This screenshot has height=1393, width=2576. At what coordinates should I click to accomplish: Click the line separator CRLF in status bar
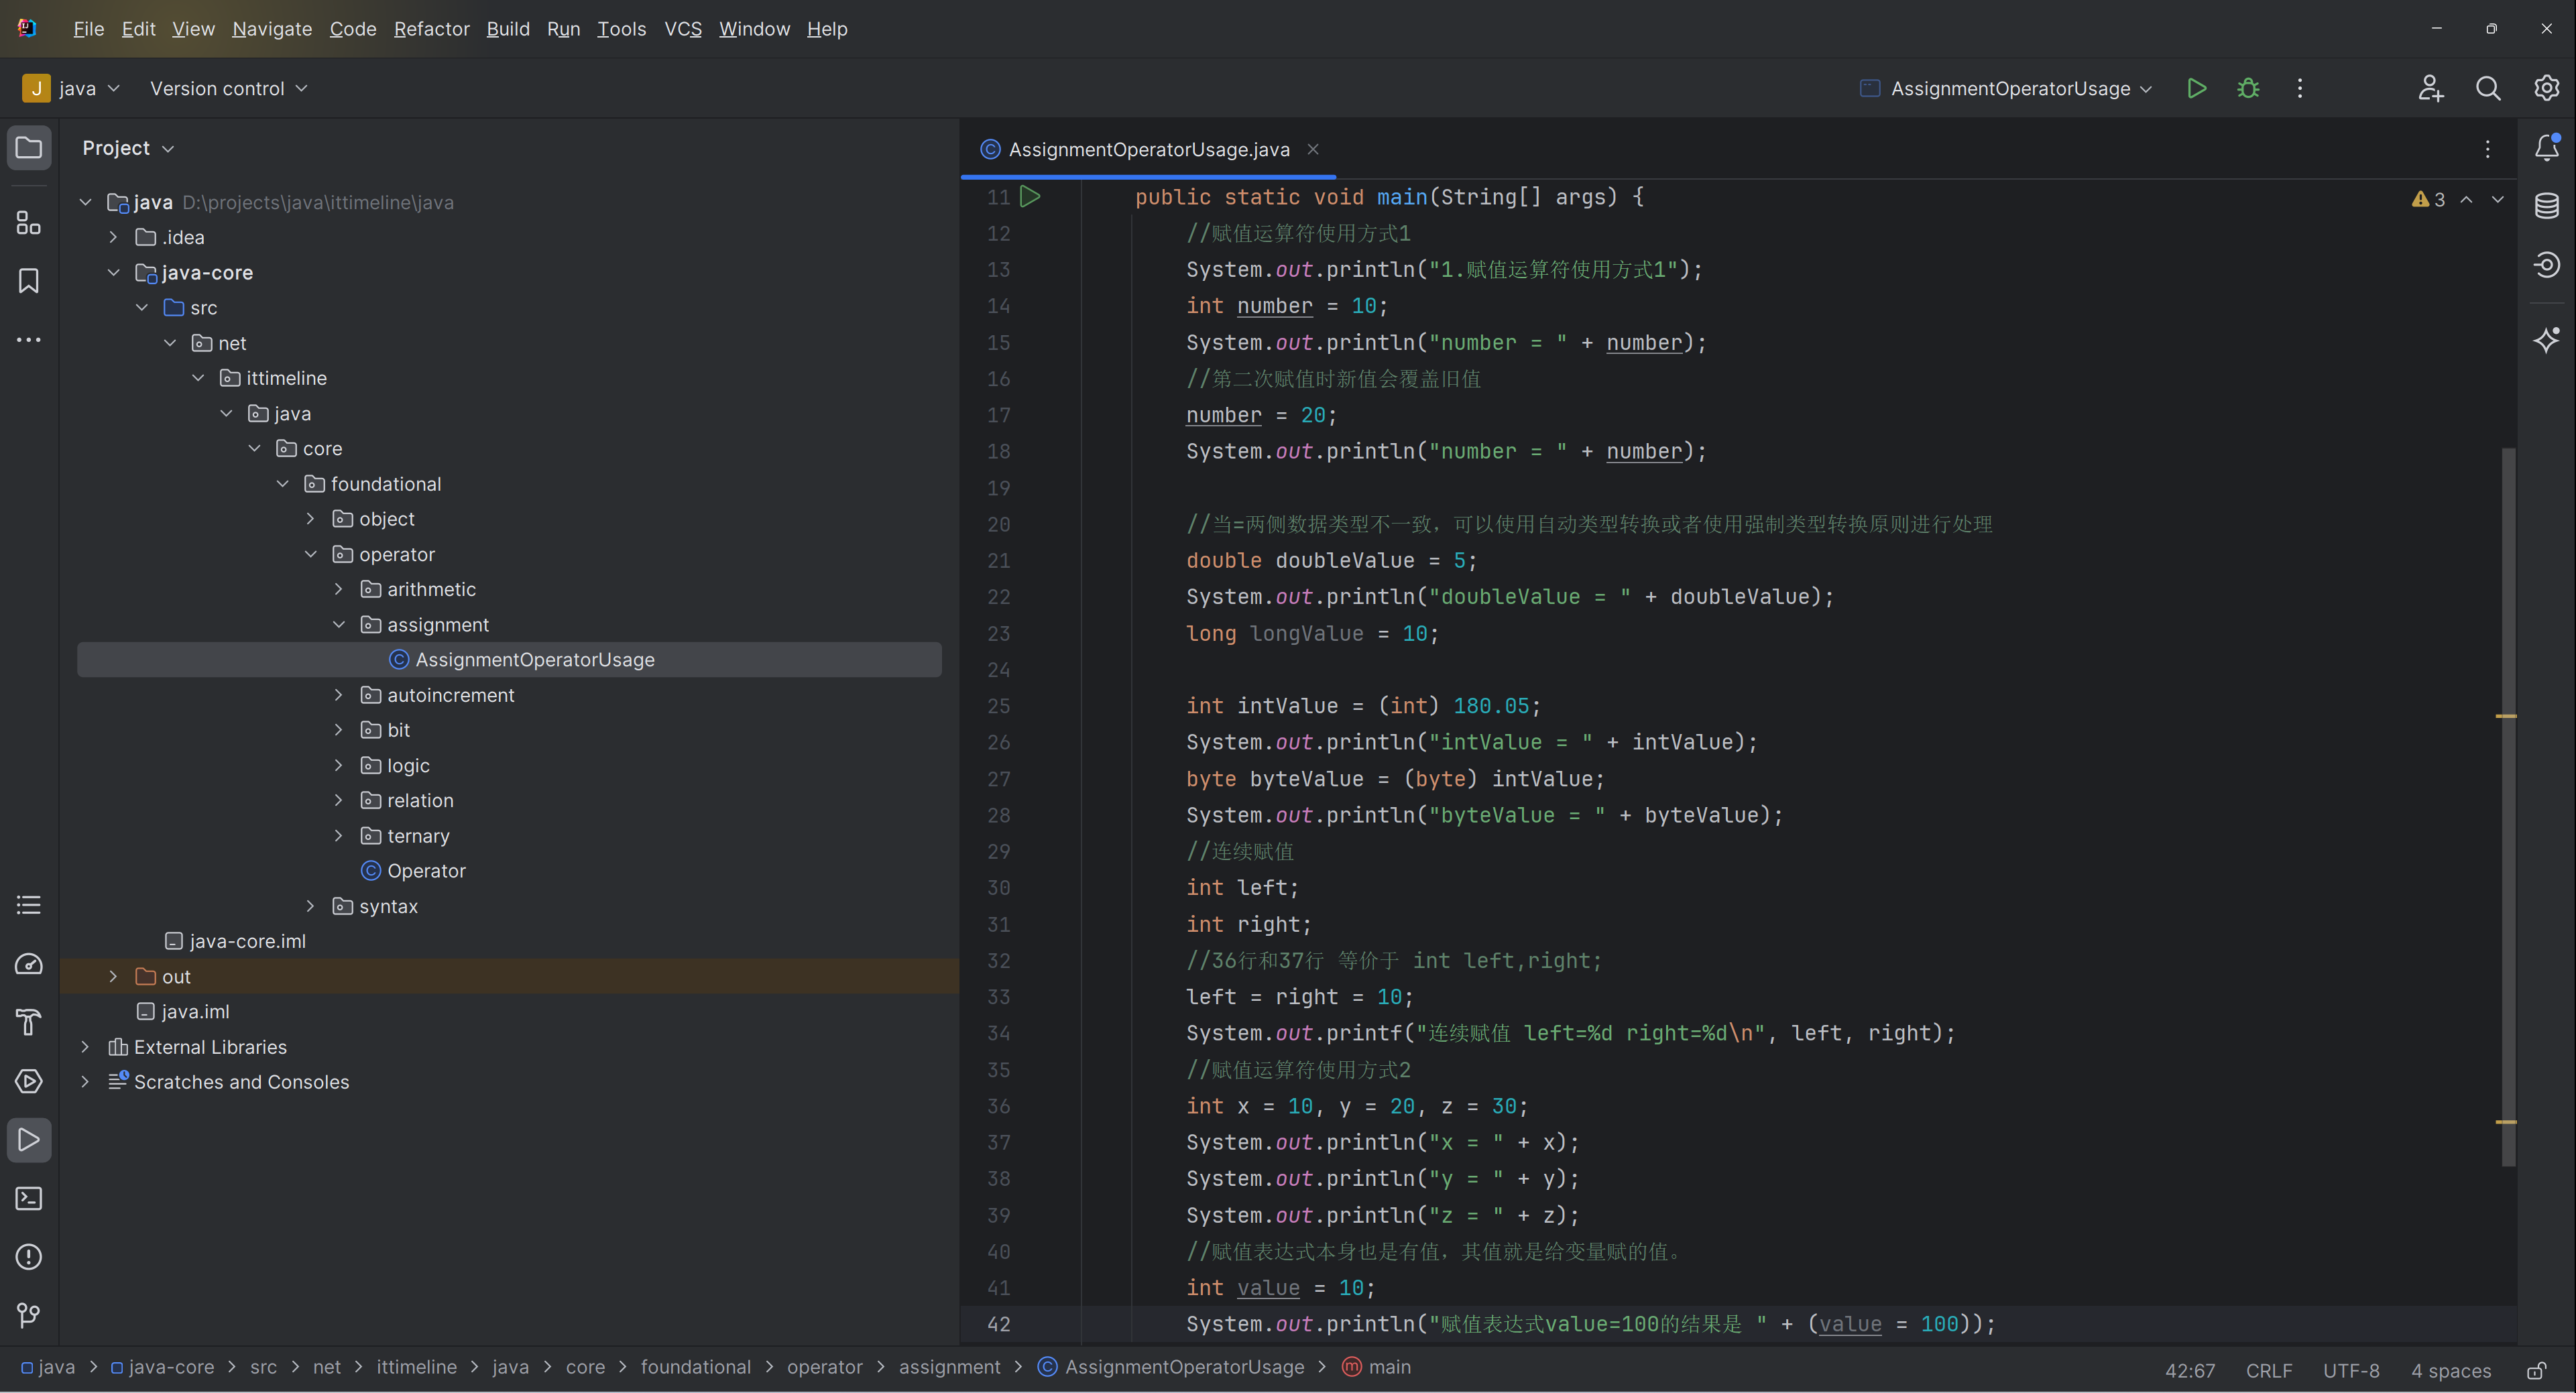2269,1370
